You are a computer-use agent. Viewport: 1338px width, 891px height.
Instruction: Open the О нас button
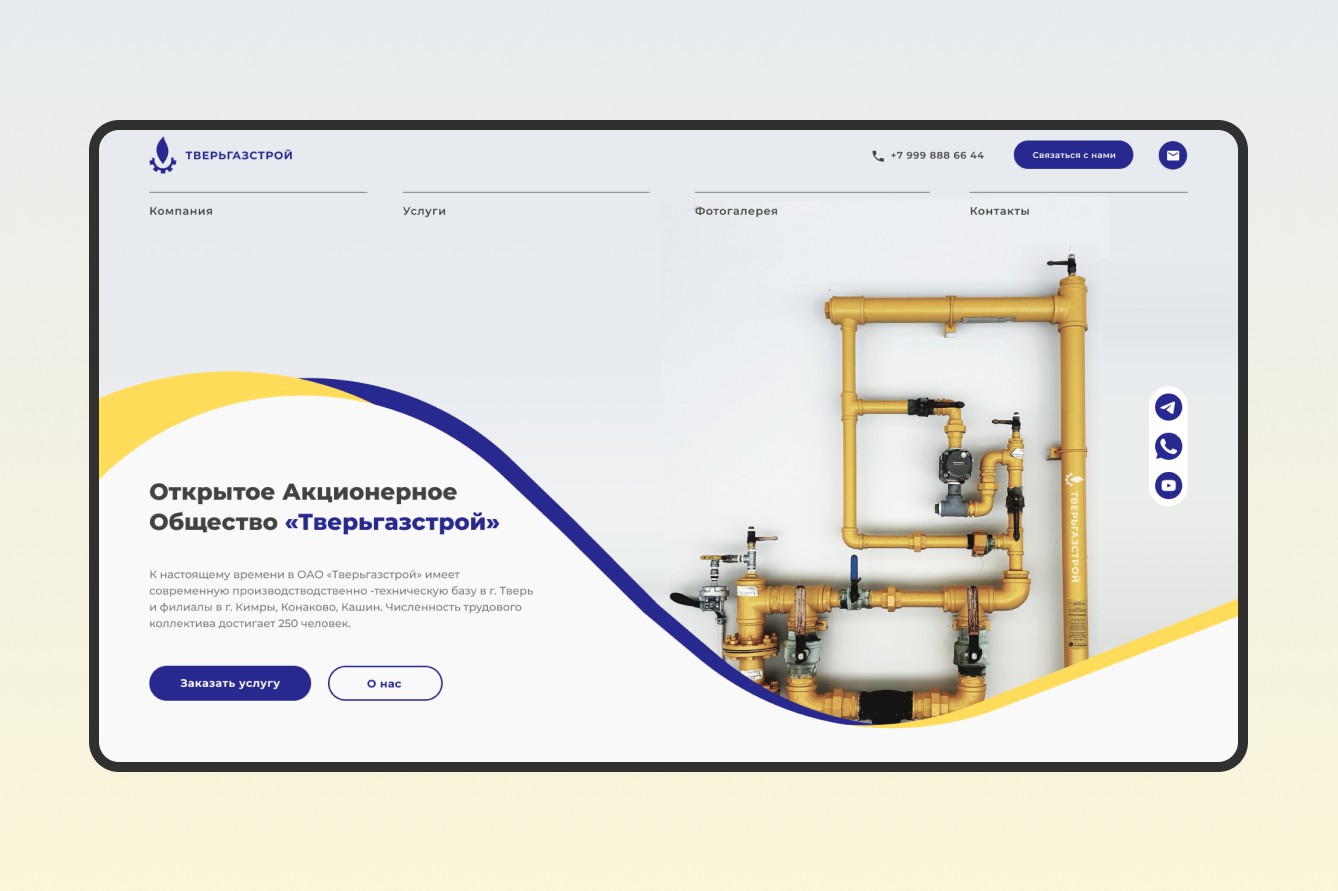tap(385, 683)
